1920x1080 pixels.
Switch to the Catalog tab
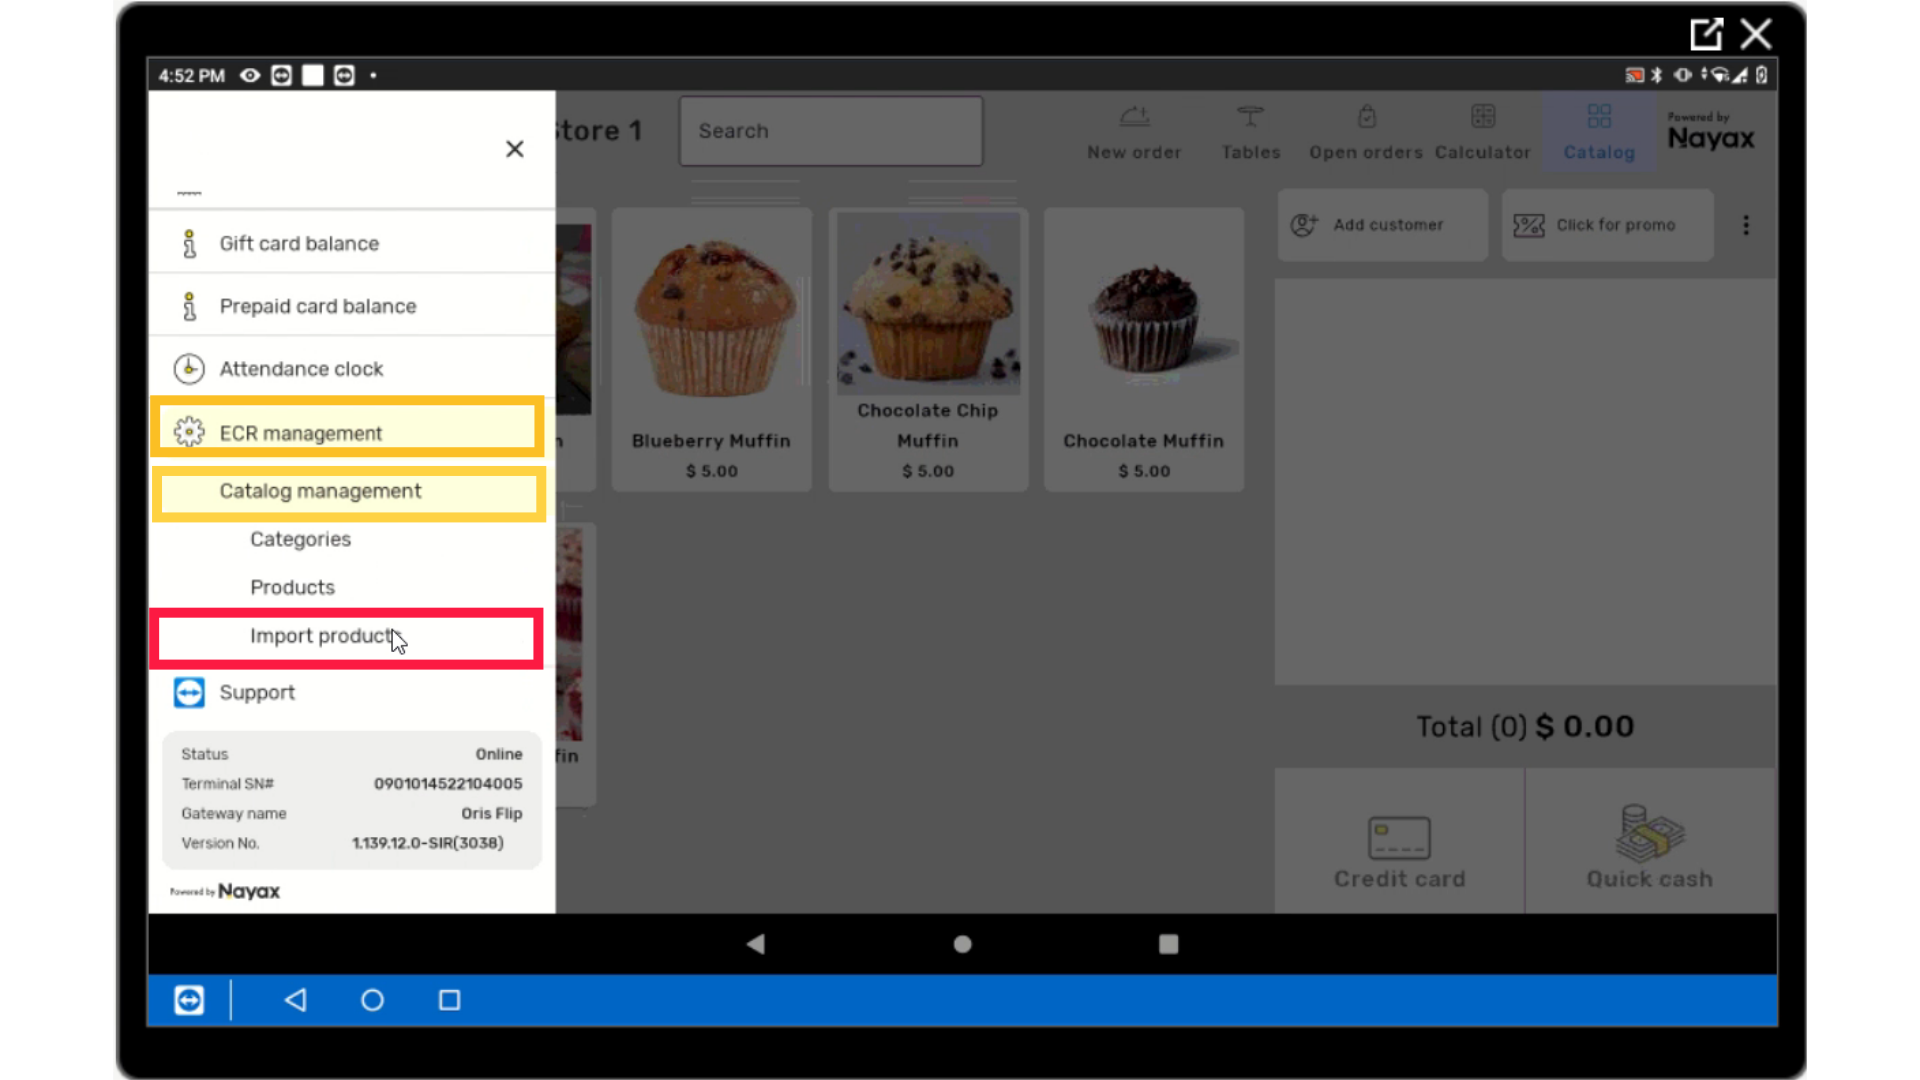coord(1598,133)
